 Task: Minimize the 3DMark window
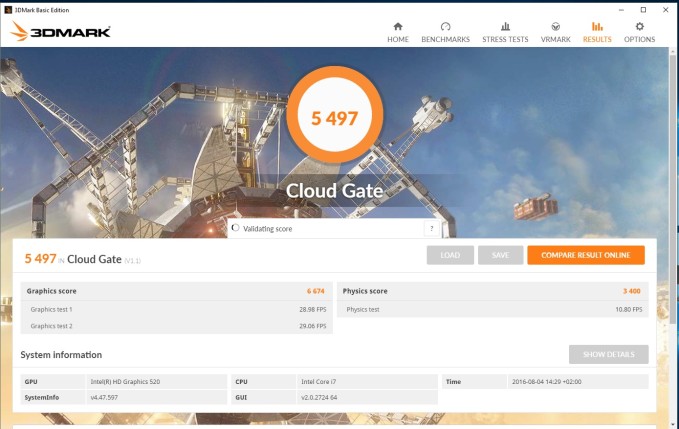coord(621,10)
